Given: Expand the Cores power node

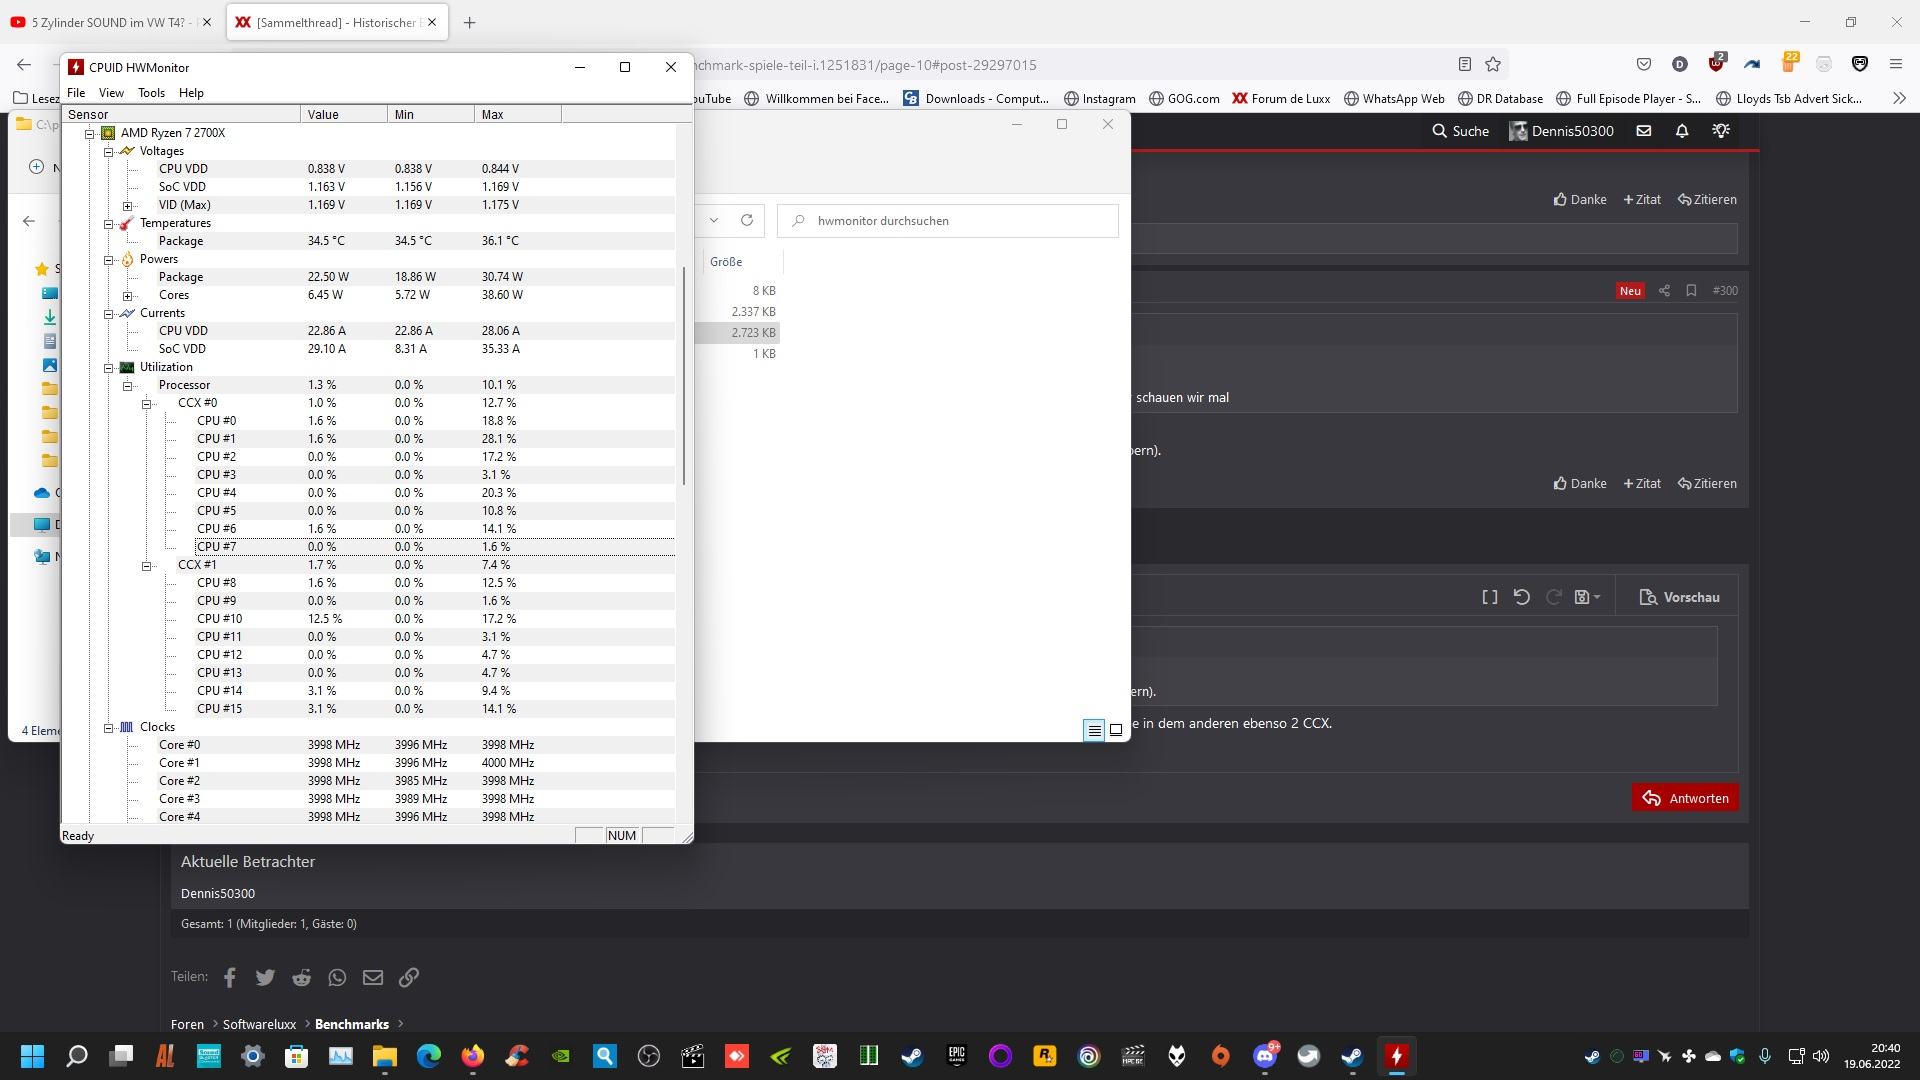Looking at the screenshot, I should [x=127, y=295].
